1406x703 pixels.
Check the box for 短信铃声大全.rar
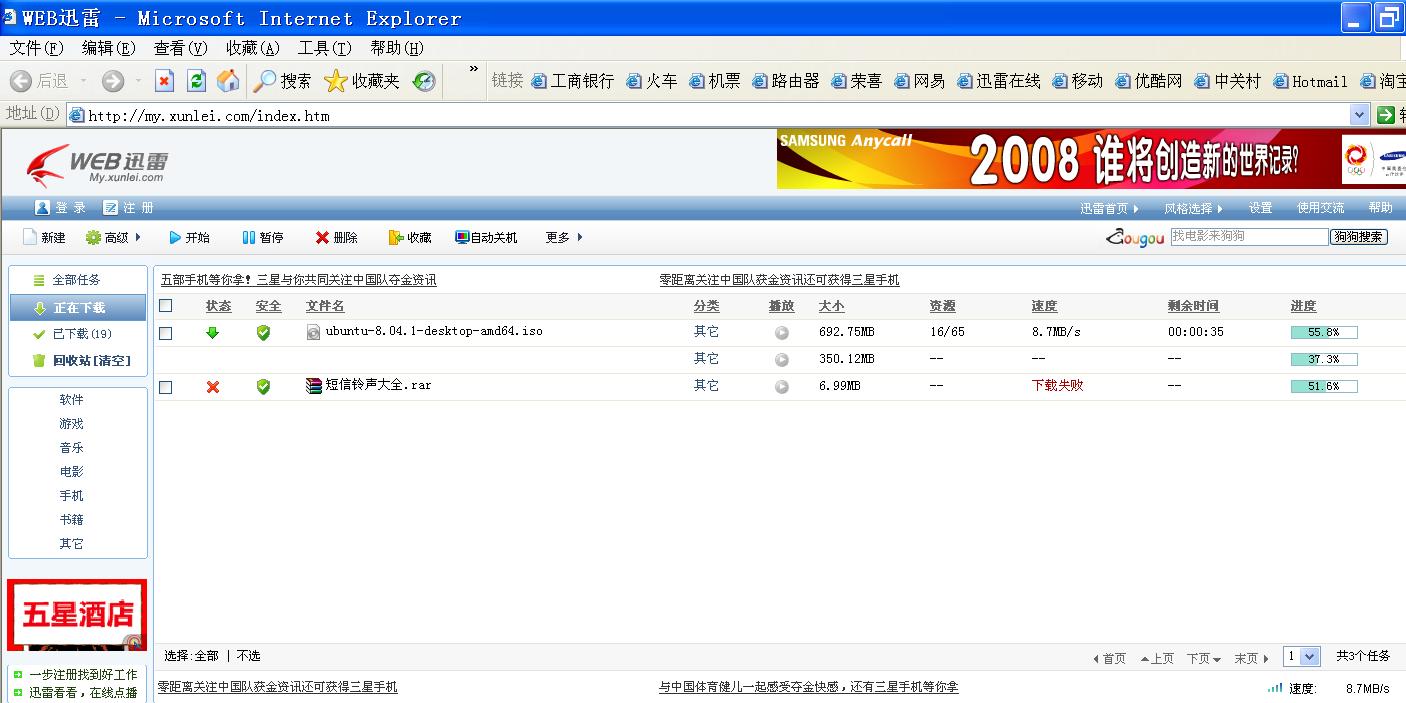166,387
